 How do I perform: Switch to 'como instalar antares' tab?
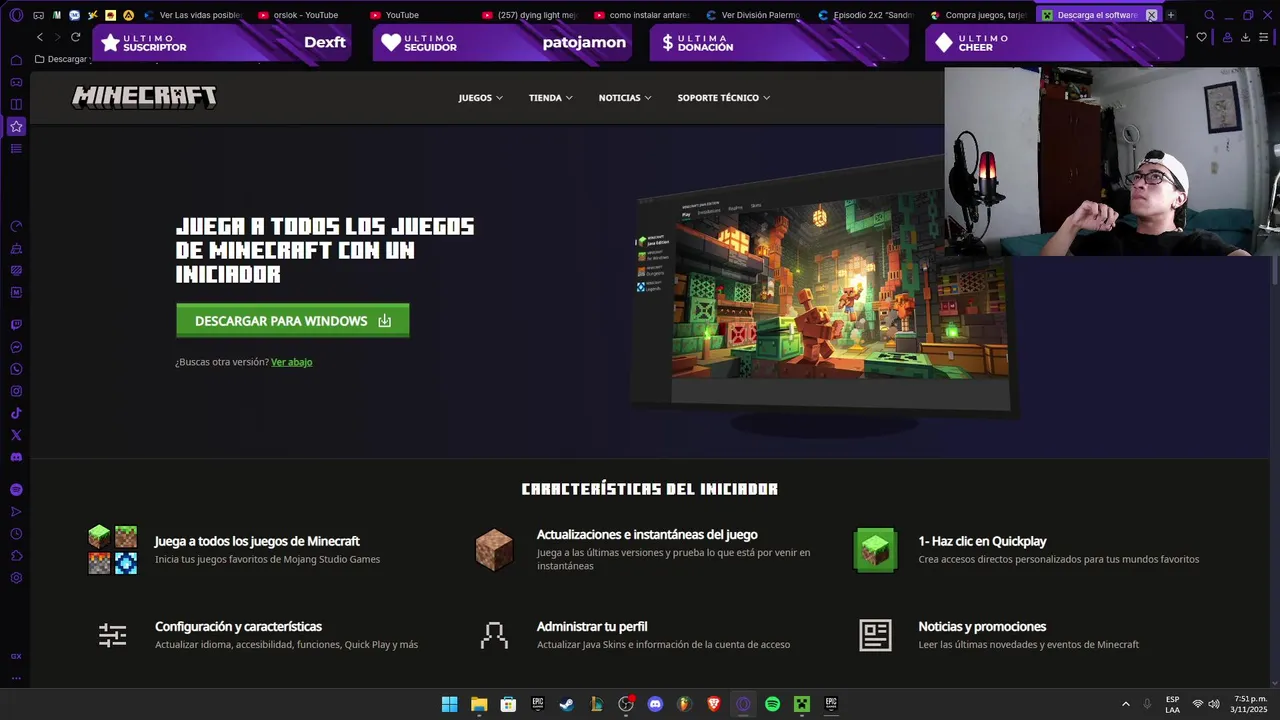coord(641,15)
